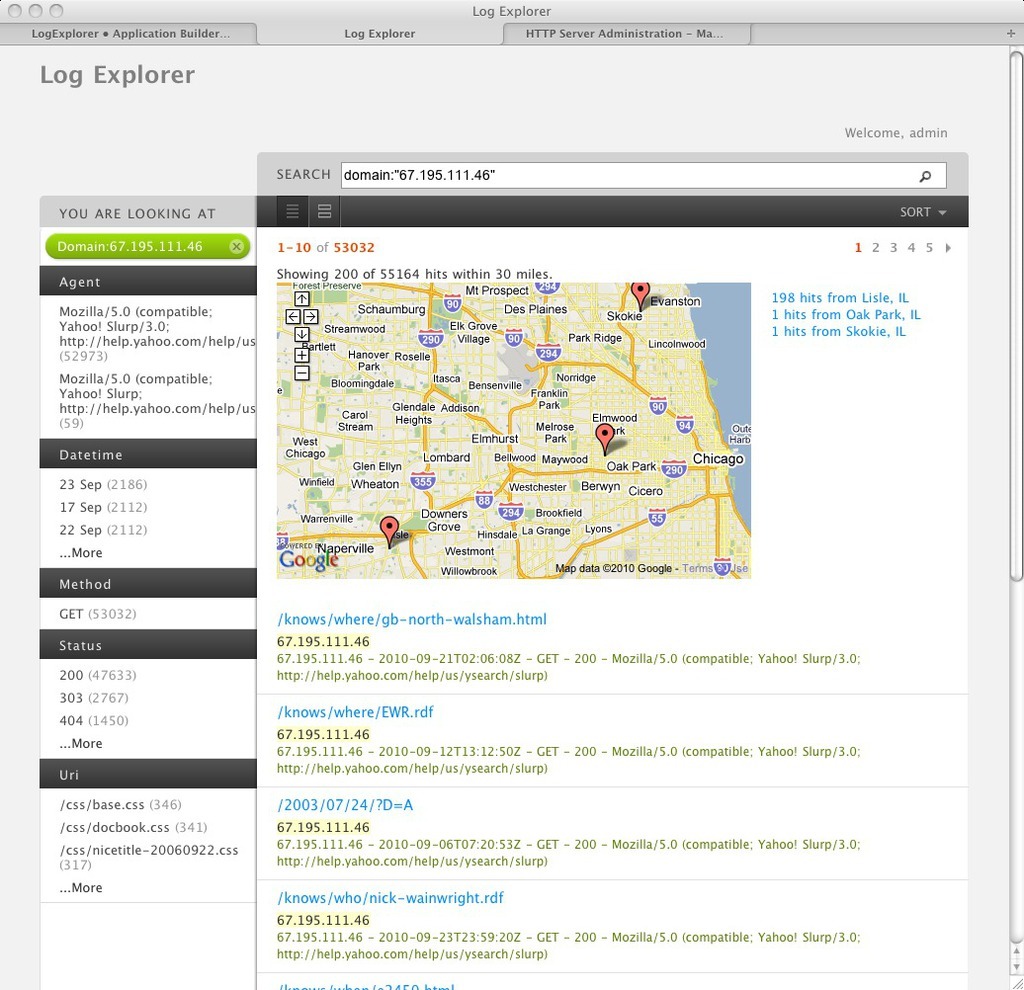The height and width of the screenshot is (990, 1024).
Task: Go to results page 4
Action: 911,248
